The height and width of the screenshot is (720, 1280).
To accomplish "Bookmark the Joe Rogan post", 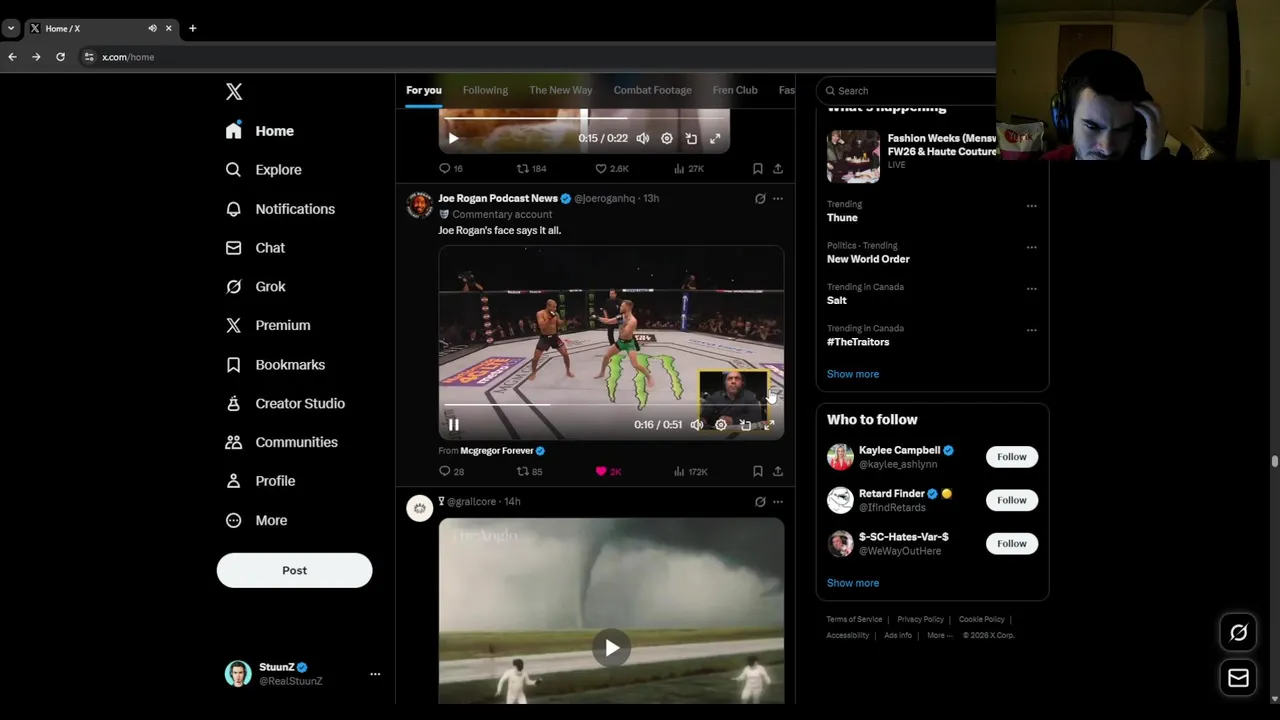I will click(758, 471).
